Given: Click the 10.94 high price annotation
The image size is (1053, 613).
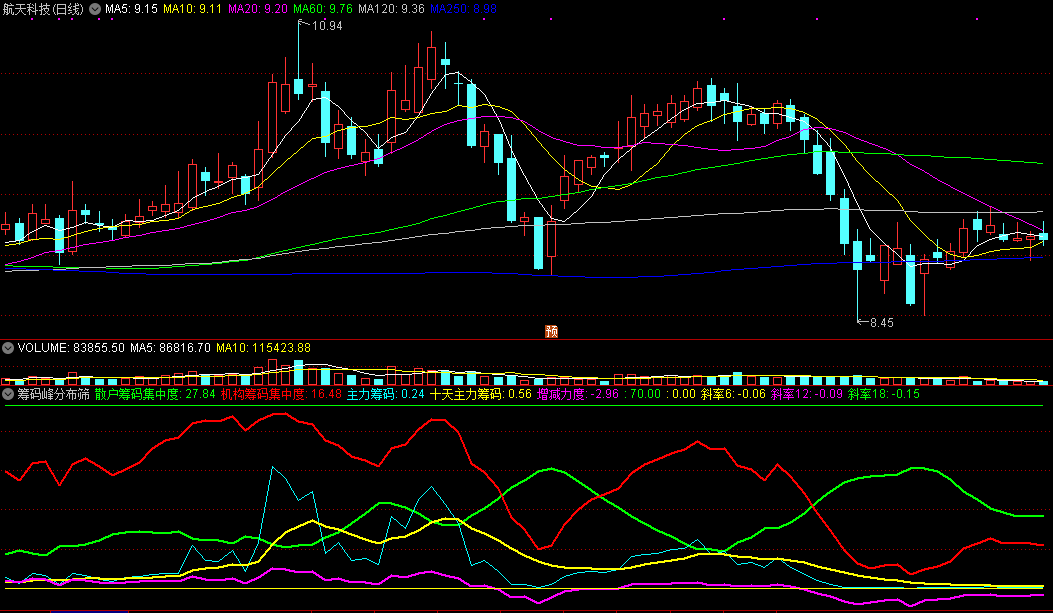Looking at the screenshot, I should point(327,26).
